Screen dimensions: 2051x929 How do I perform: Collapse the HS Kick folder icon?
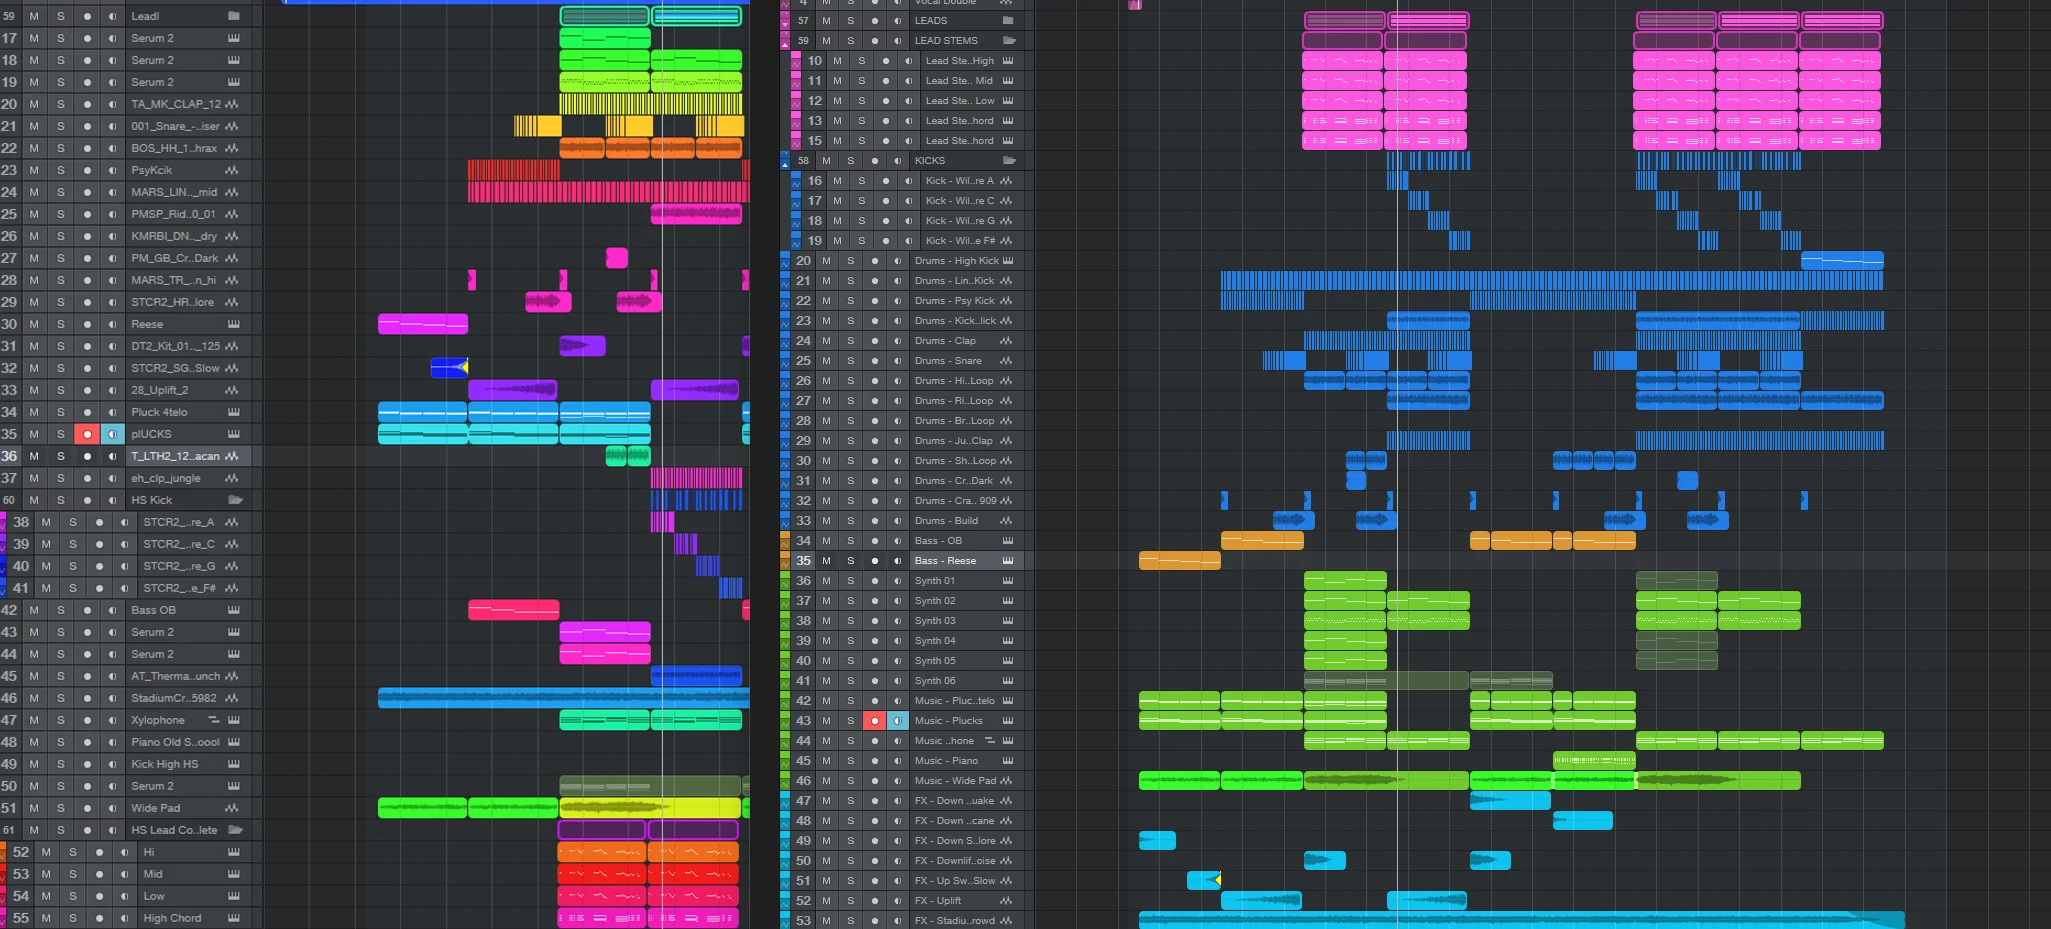point(235,500)
